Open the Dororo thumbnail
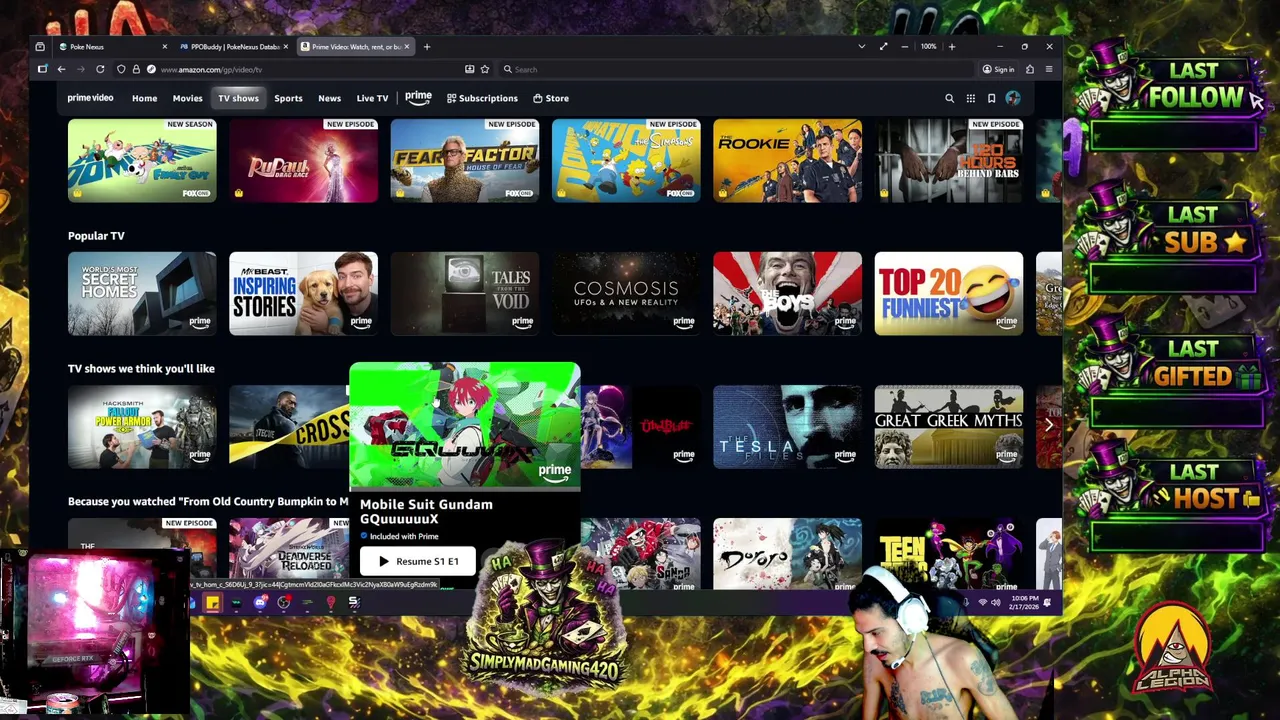Viewport: 1280px width, 720px height. pos(787,554)
